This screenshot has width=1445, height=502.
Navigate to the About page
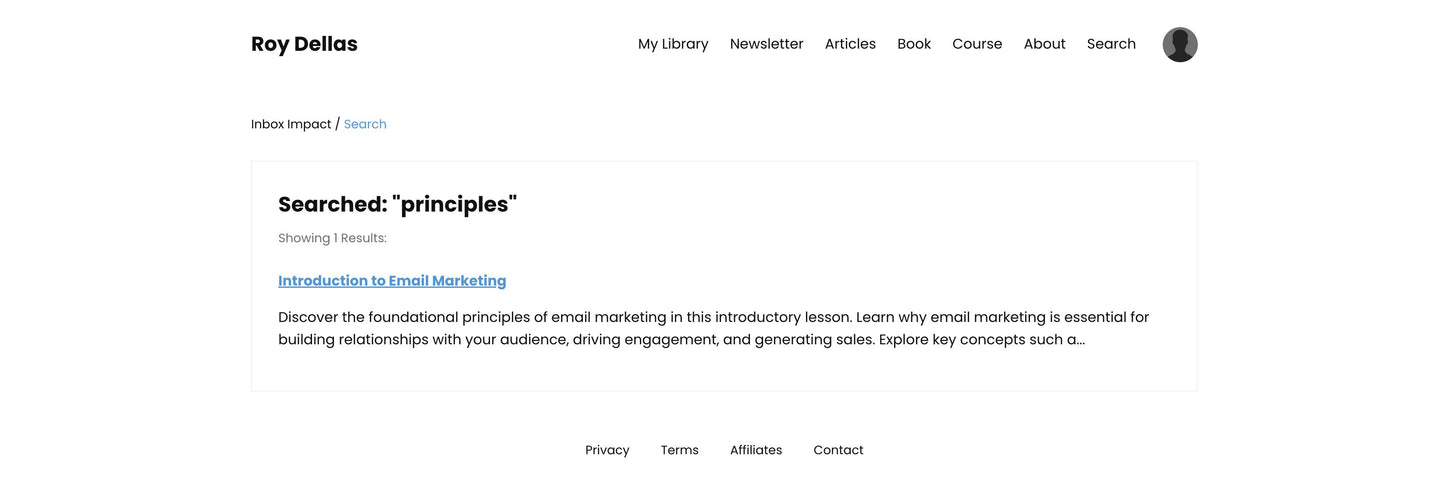click(1044, 44)
